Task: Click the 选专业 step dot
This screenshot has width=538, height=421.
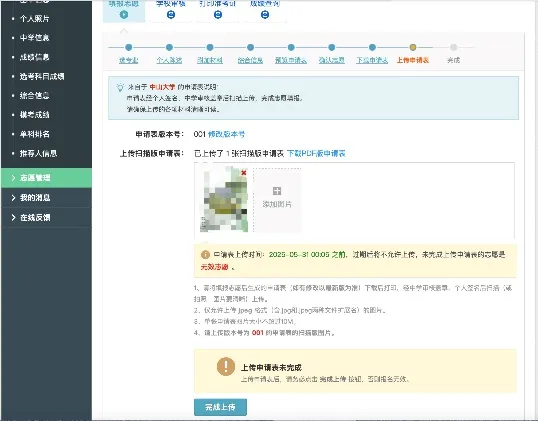Action: click(129, 47)
